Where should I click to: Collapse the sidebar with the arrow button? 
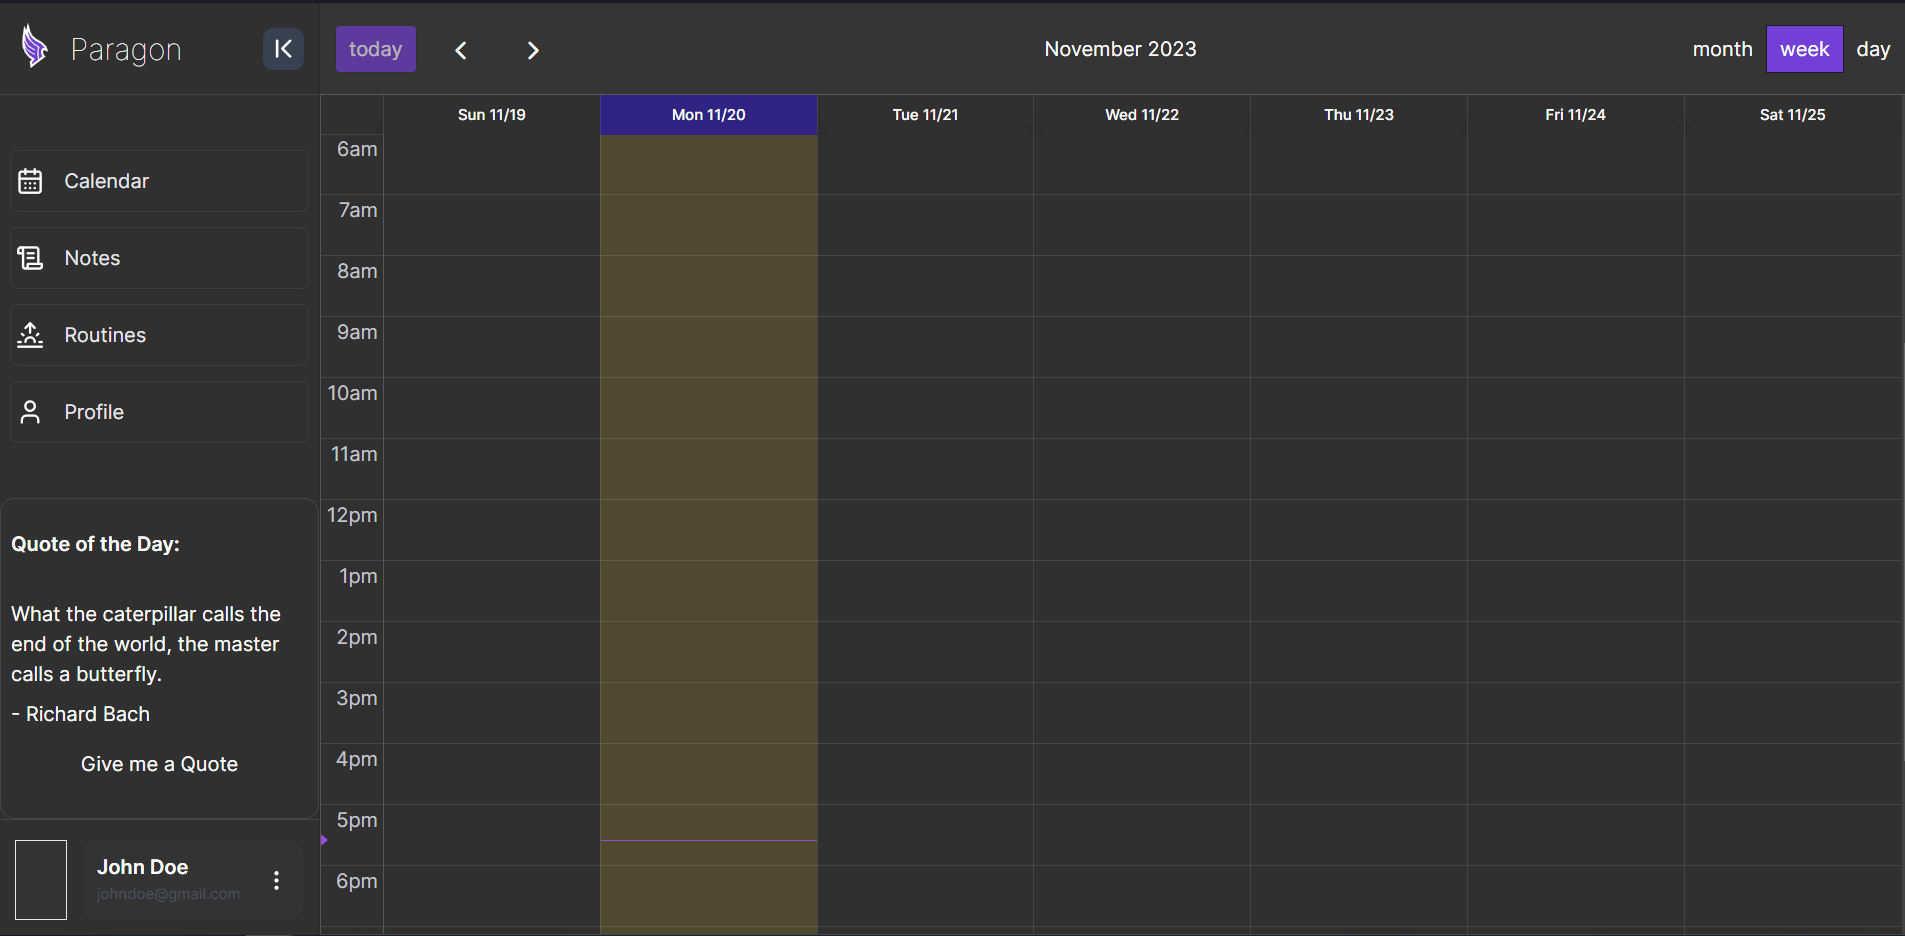[x=283, y=49]
